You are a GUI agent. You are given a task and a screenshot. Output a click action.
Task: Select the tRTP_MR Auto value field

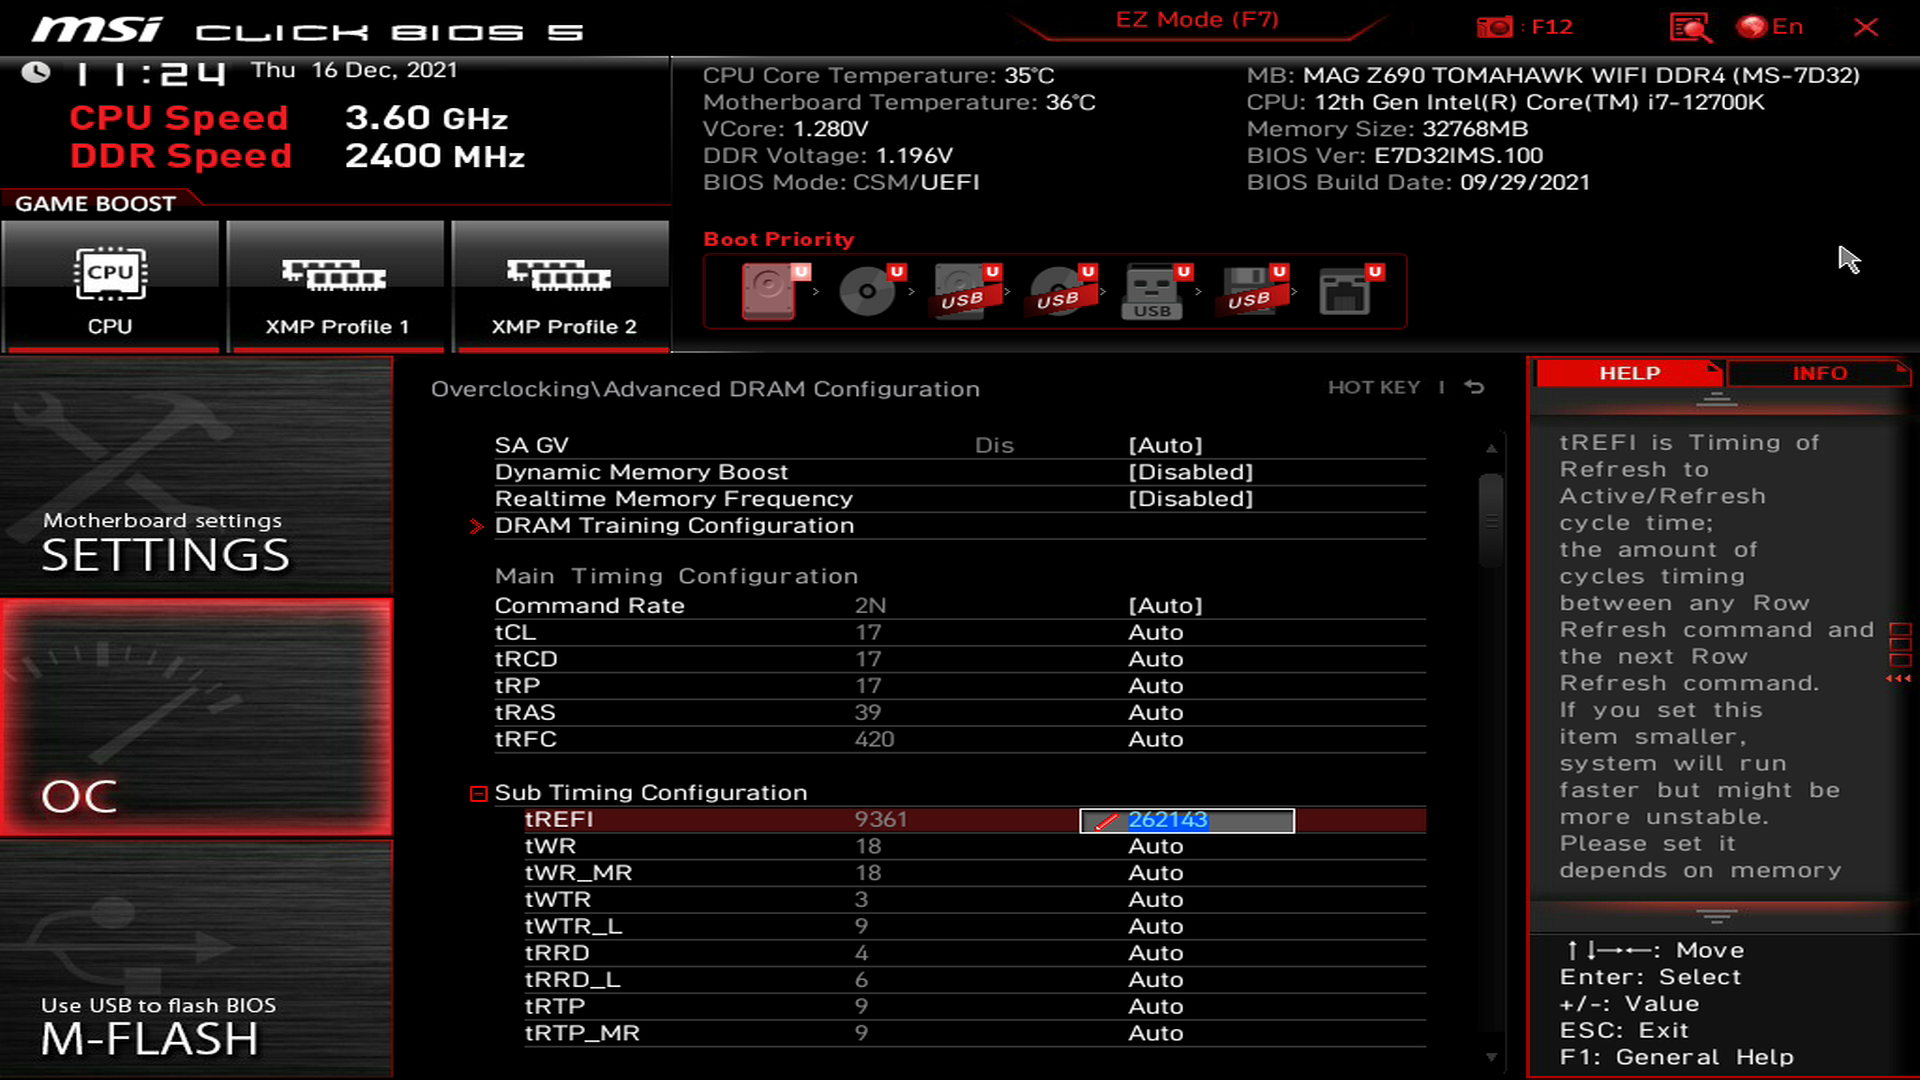[1156, 1033]
